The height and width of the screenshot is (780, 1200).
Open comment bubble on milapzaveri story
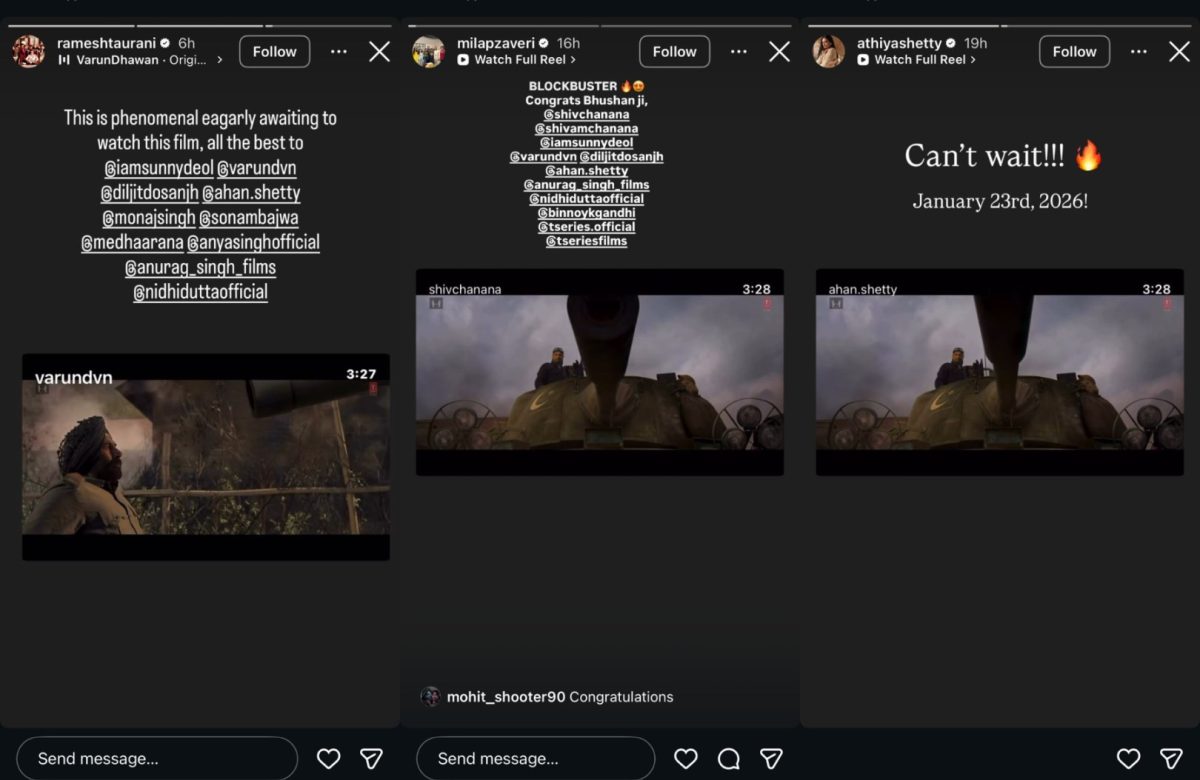point(729,759)
